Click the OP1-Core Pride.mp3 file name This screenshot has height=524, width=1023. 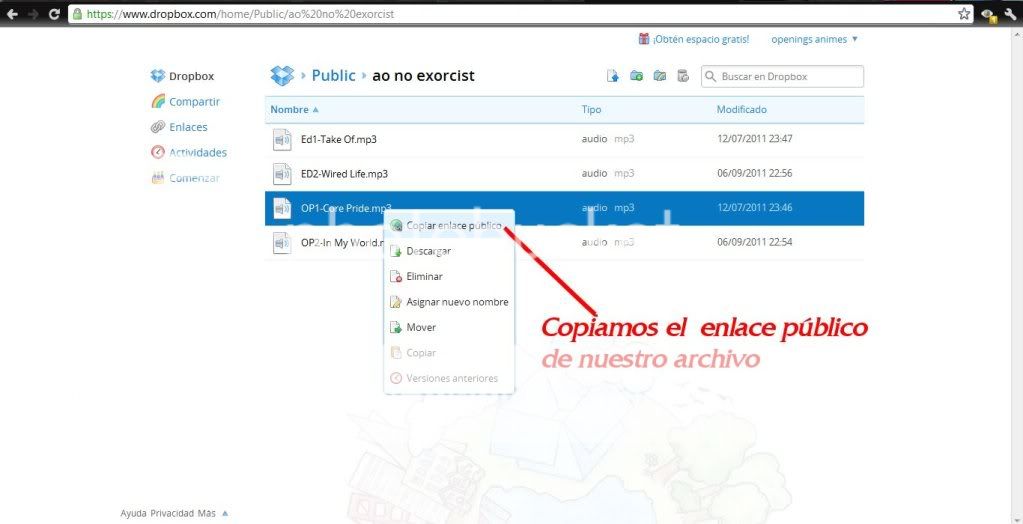coord(346,208)
